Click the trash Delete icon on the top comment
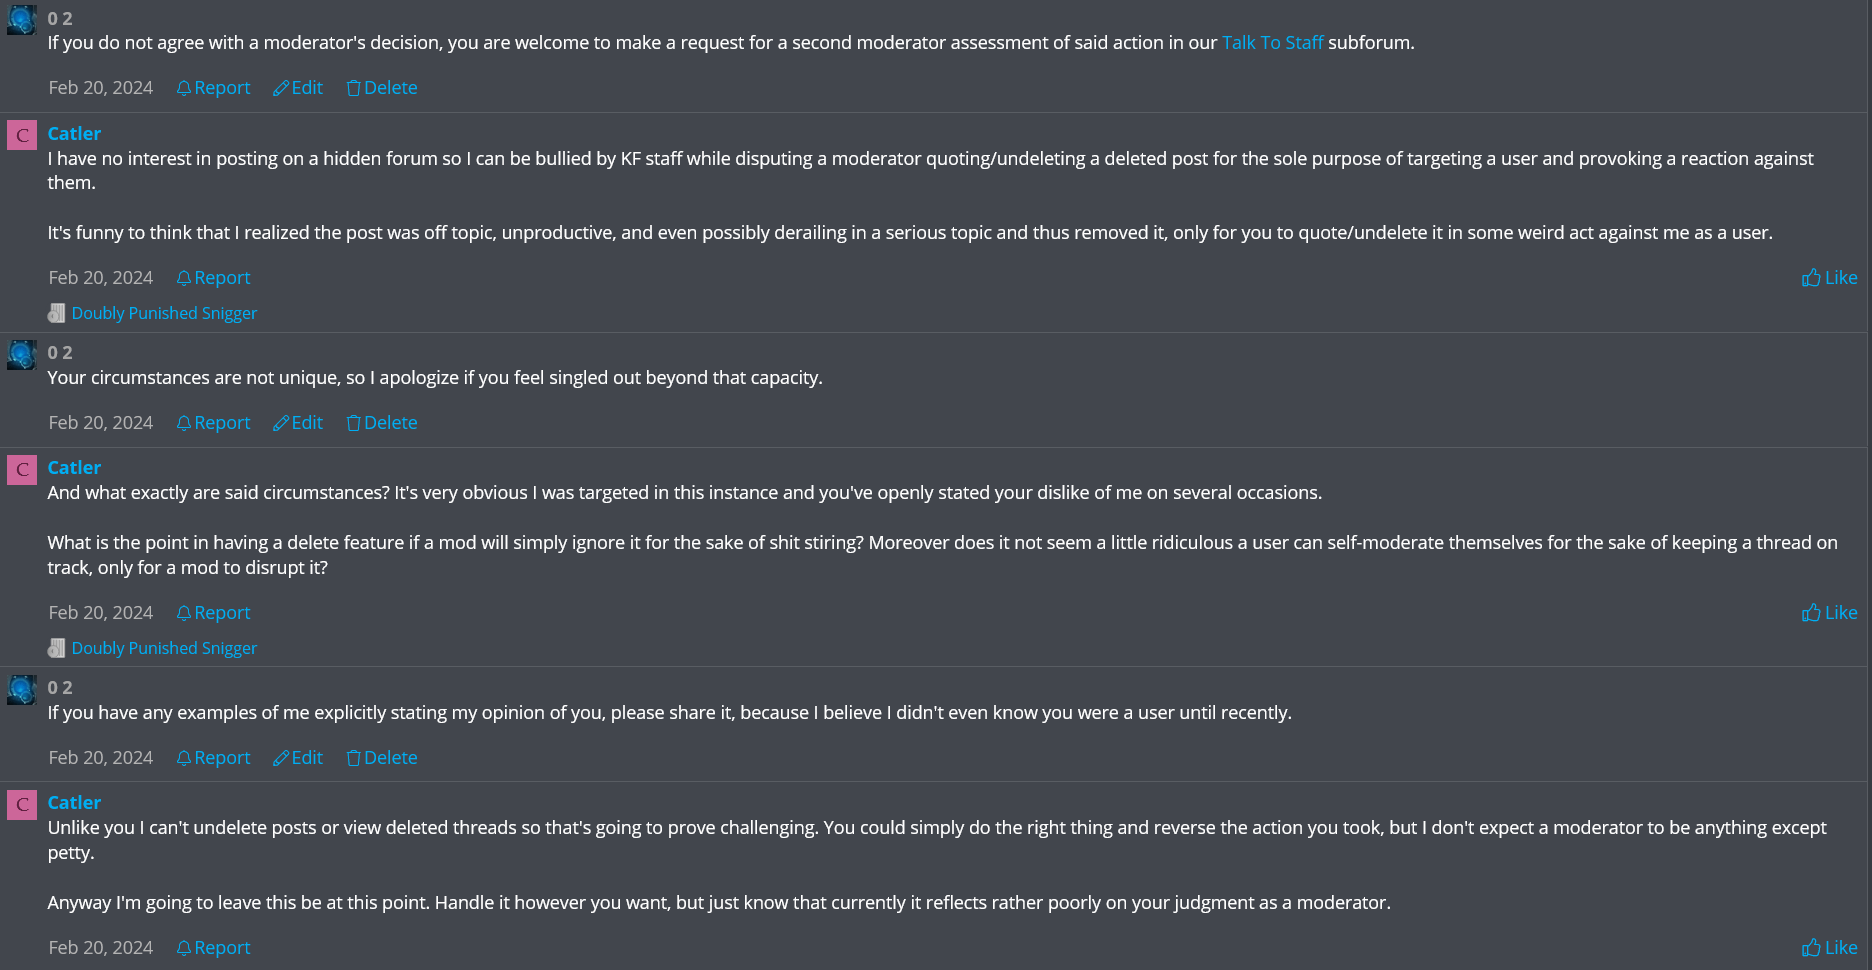 coord(353,88)
